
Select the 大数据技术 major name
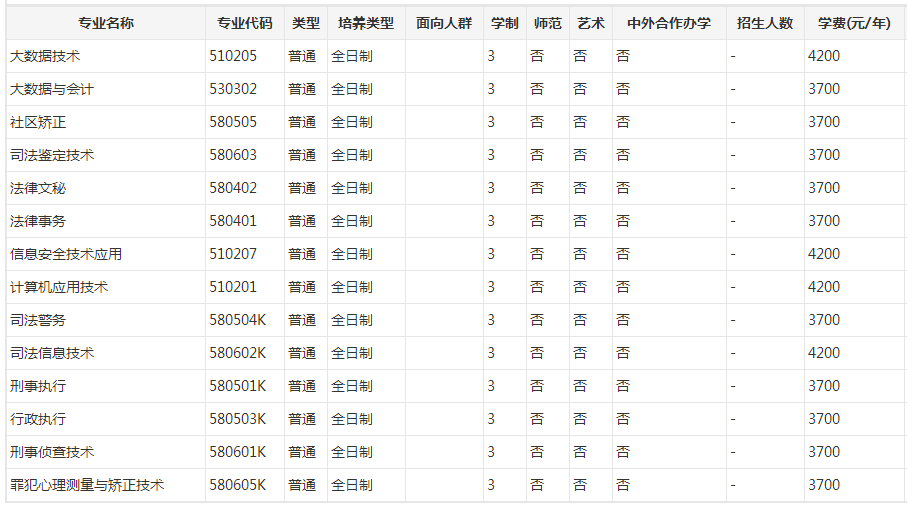click(x=45, y=56)
